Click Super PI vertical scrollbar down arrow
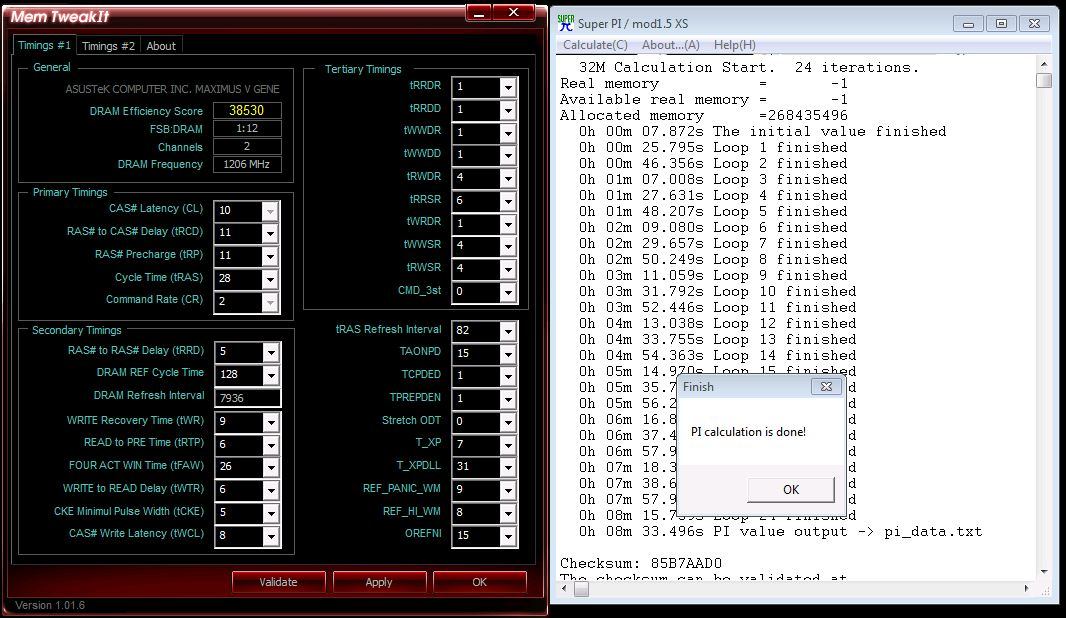This screenshot has height=618, width=1066. [x=1044, y=572]
